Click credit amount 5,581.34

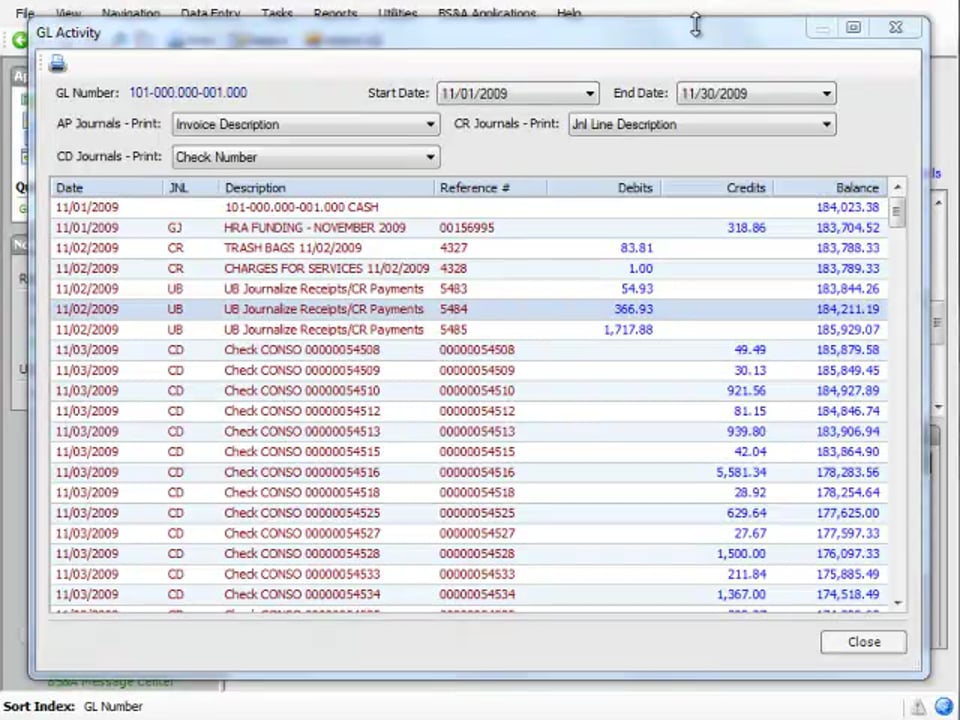click(741, 473)
